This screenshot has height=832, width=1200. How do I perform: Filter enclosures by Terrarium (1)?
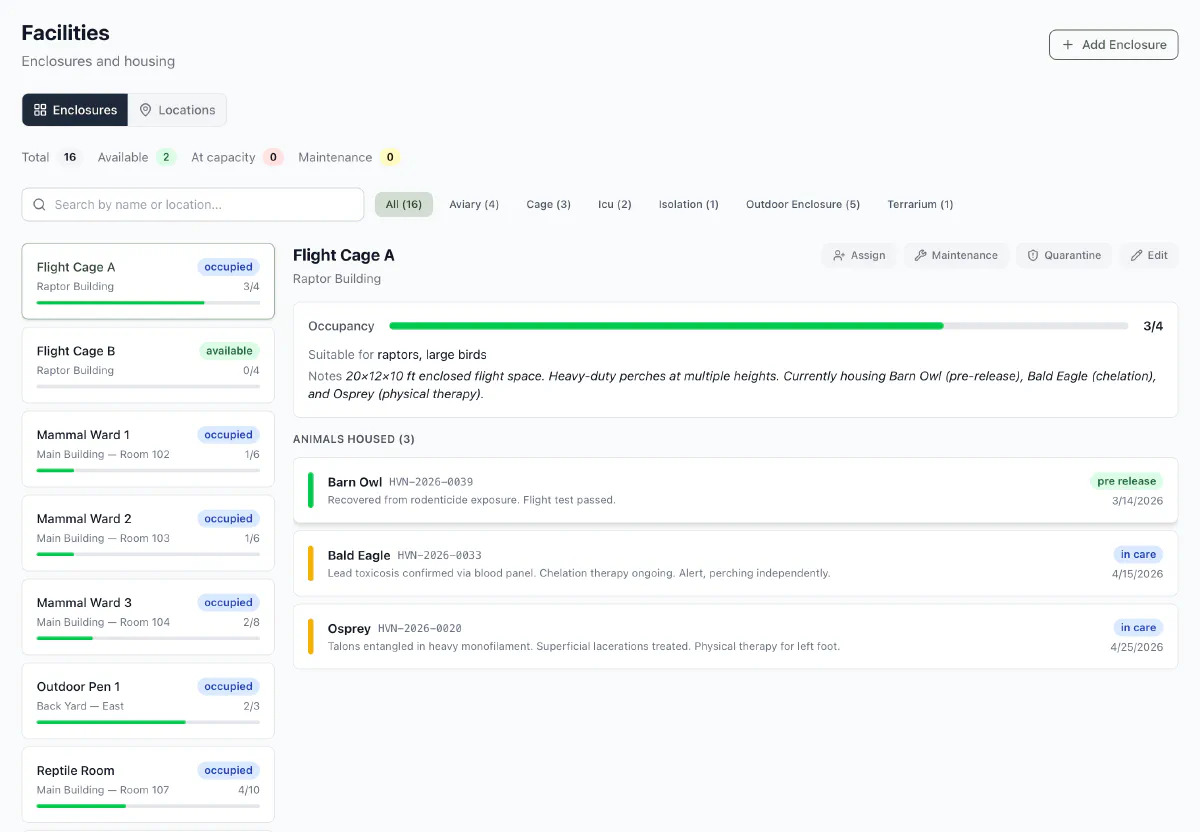pyautogui.click(x=920, y=204)
